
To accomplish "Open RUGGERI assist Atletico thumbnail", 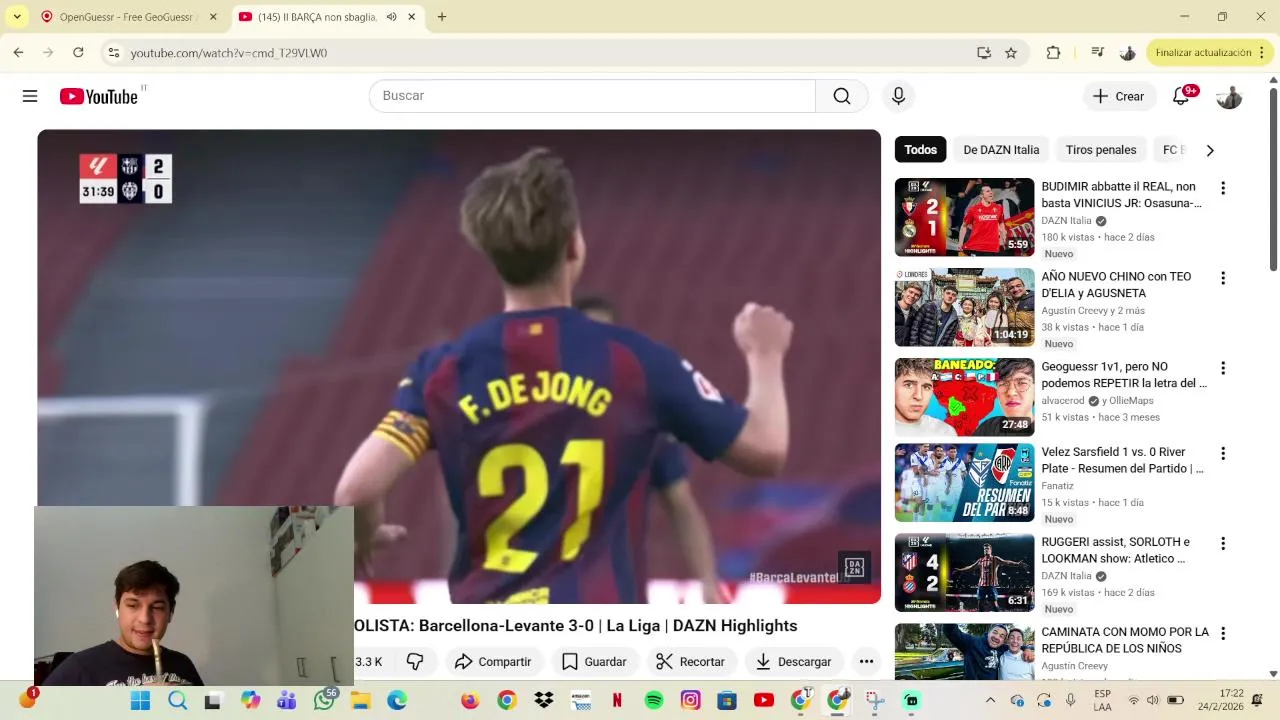I will tap(964, 572).
